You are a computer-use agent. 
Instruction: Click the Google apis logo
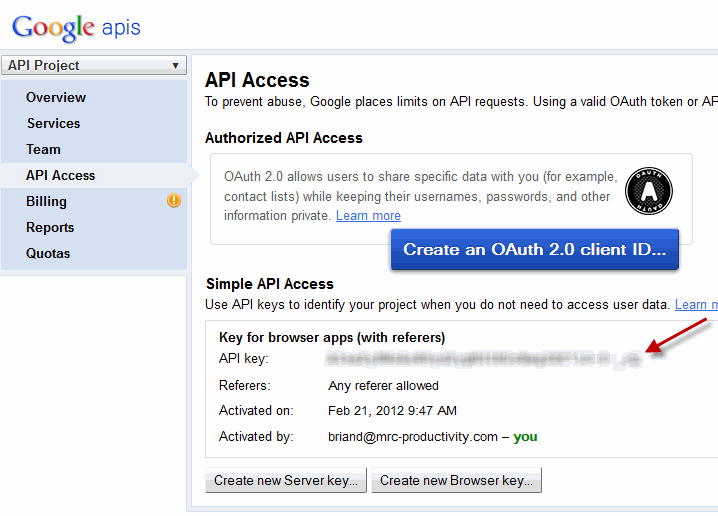click(x=76, y=28)
